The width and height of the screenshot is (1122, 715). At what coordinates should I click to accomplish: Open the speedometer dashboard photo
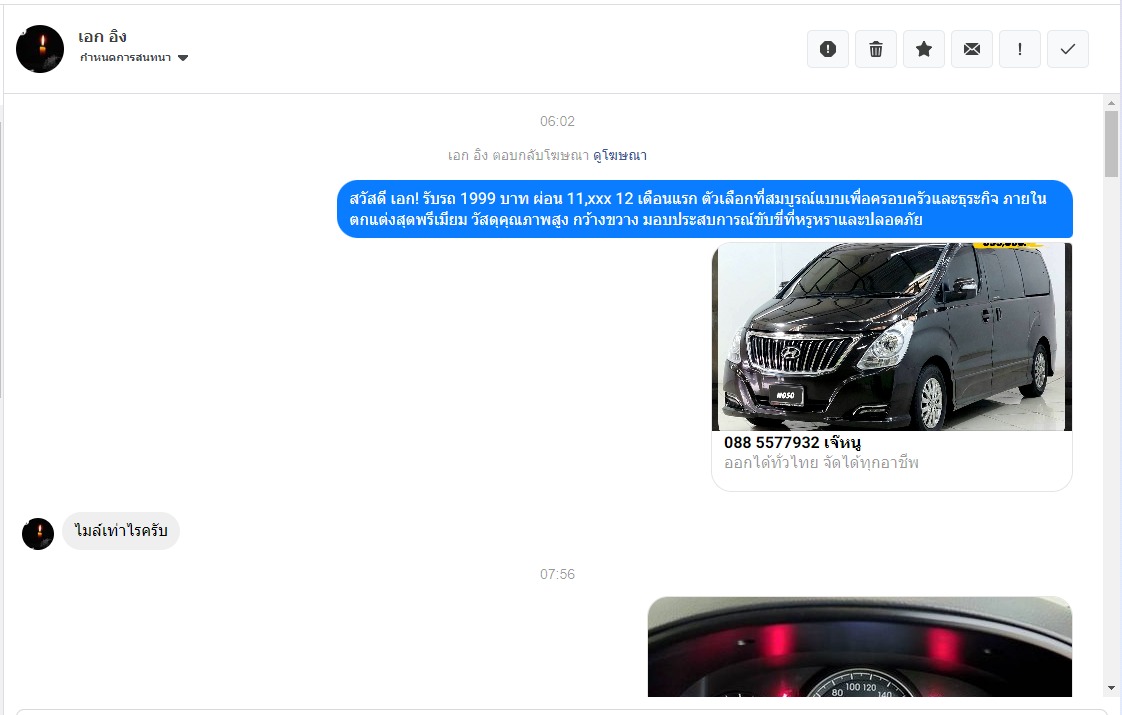[x=859, y=647]
